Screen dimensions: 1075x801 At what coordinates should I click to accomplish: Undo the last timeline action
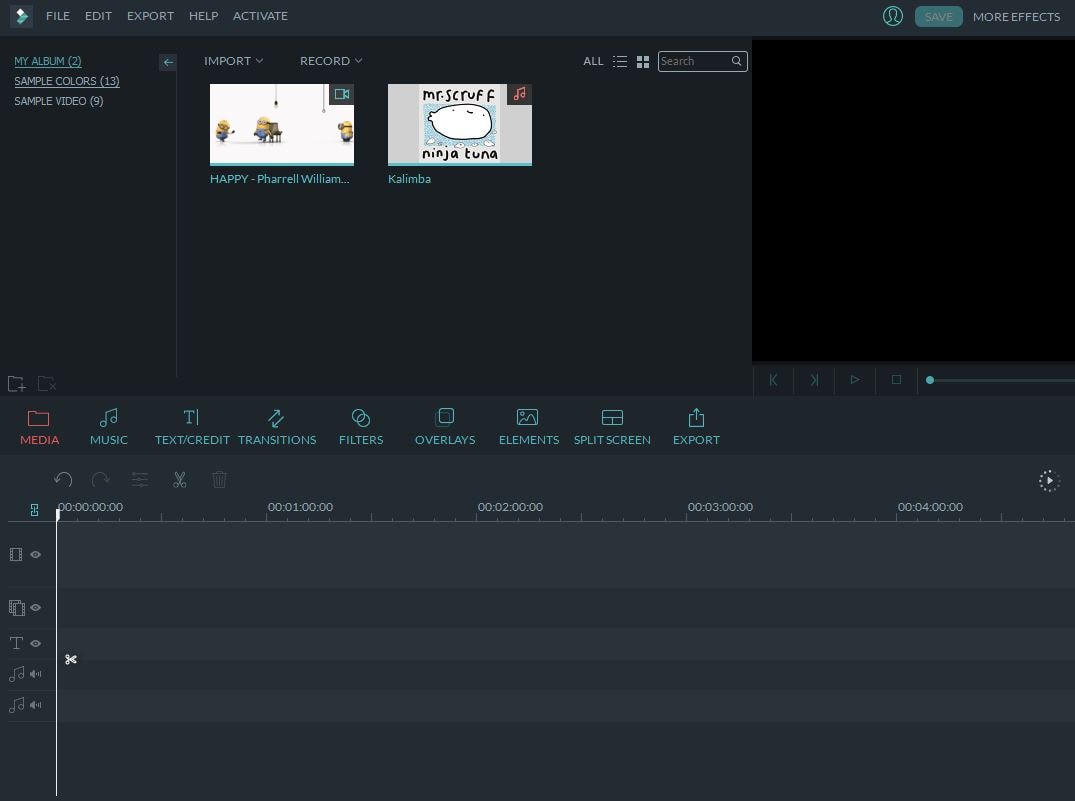tap(63, 479)
